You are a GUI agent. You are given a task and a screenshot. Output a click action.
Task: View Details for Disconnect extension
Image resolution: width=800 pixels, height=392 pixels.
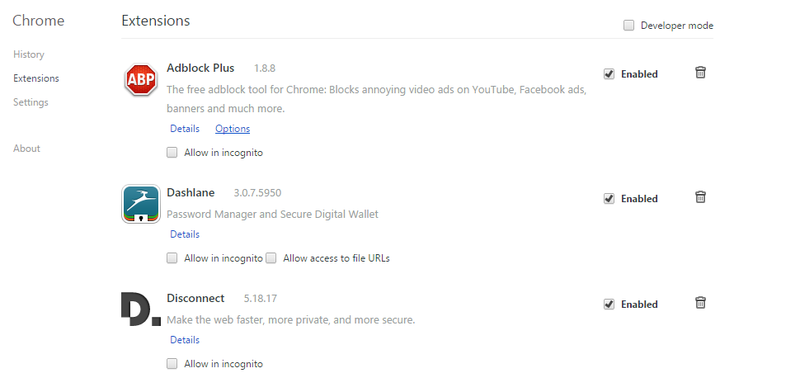point(185,340)
